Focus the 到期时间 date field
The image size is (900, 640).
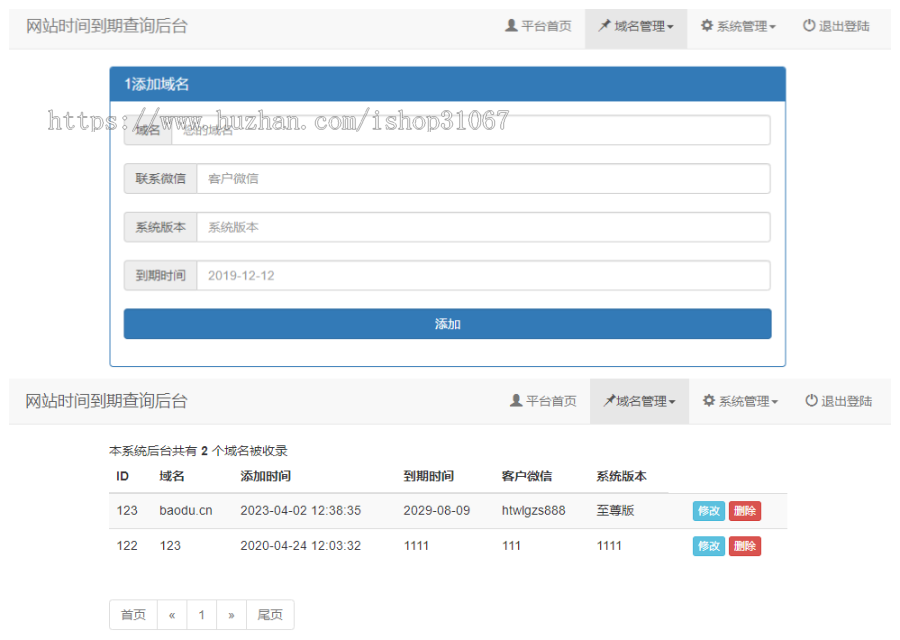point(483,276)
